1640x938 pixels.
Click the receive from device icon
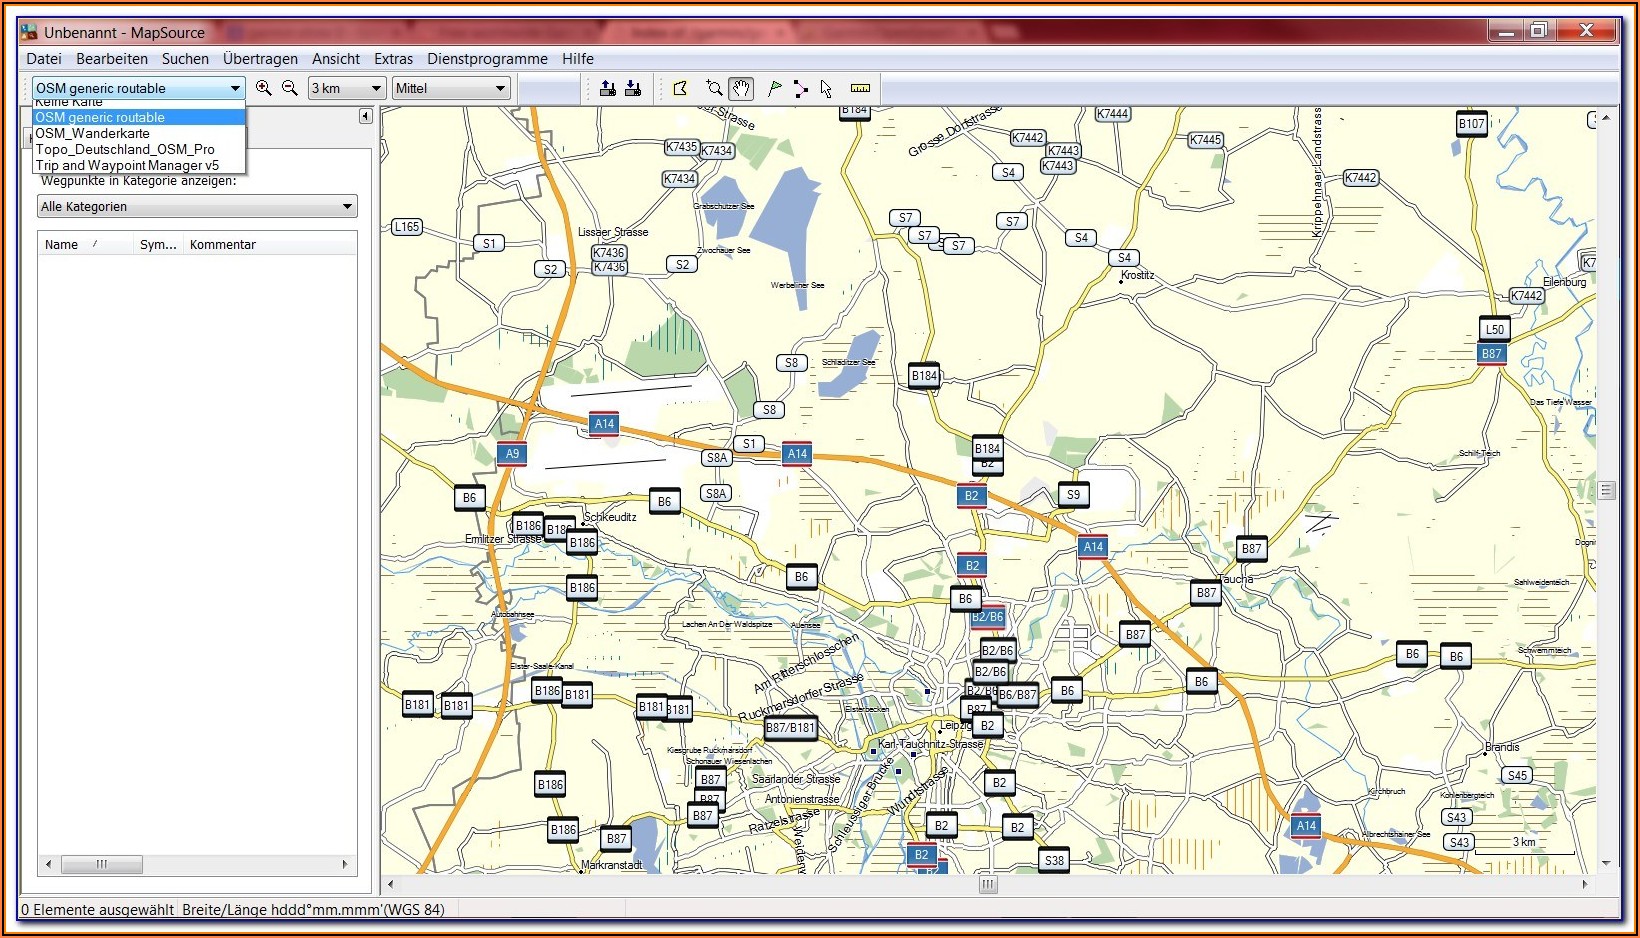633,88
